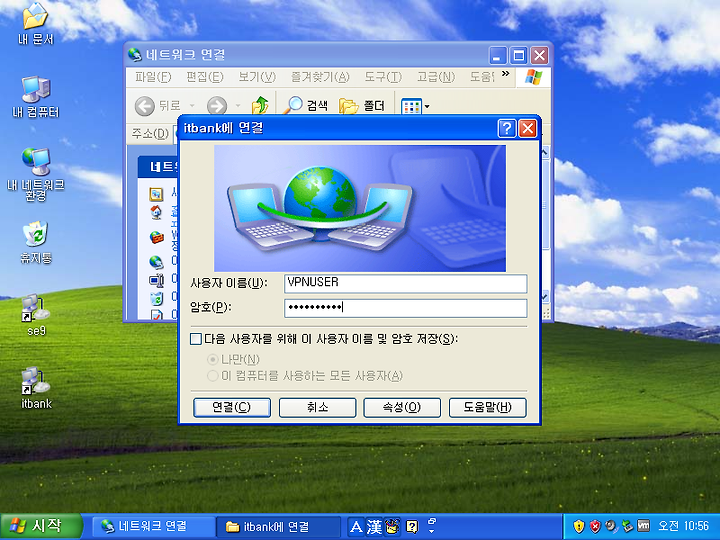Show hidden menu items via chevron
Viewport: 720px width, 540px height.
click(x=506, y=73)
